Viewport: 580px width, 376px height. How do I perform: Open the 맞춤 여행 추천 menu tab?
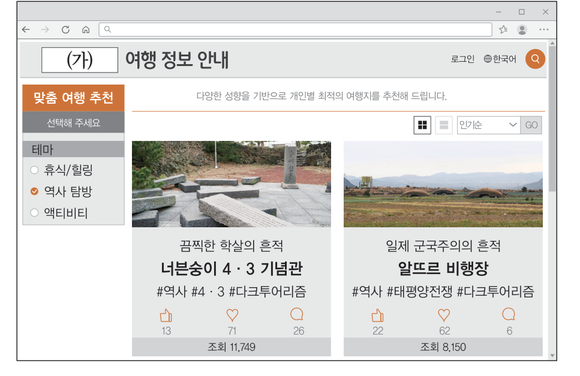[73, 98]
